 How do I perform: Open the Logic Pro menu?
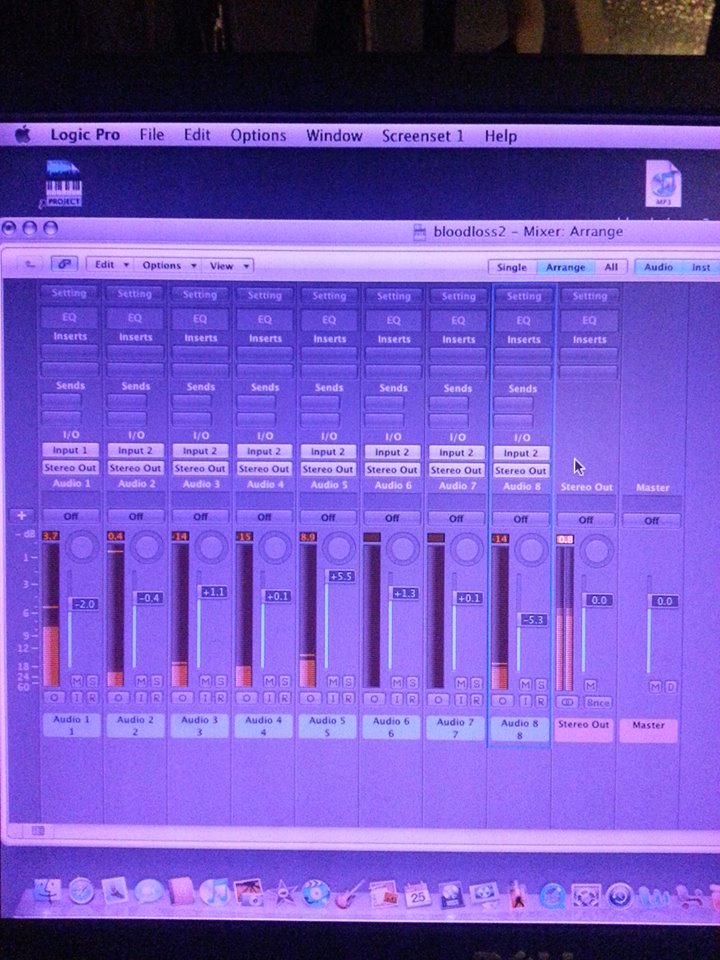click(84, 135)
